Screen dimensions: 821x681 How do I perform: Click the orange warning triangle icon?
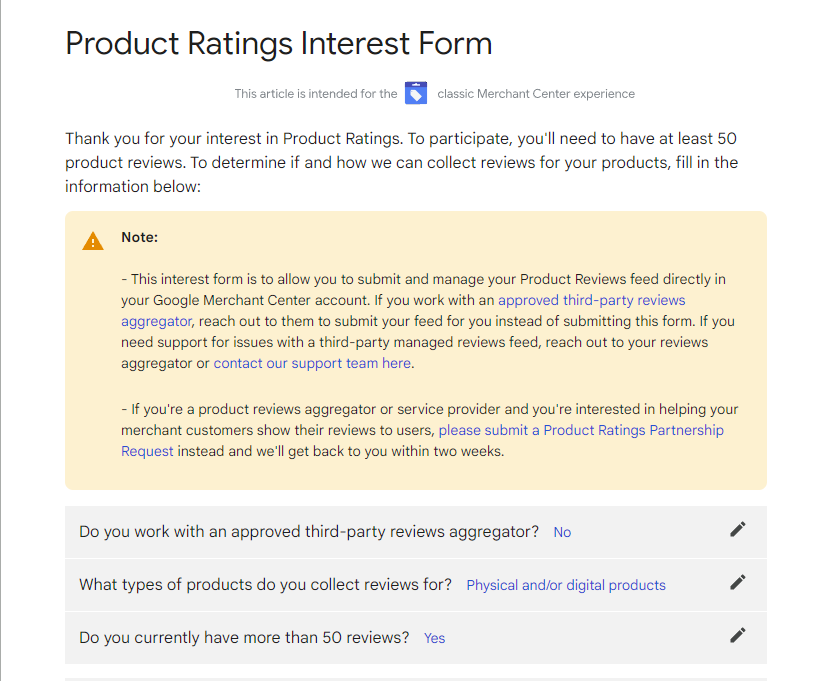coord(93,241)
